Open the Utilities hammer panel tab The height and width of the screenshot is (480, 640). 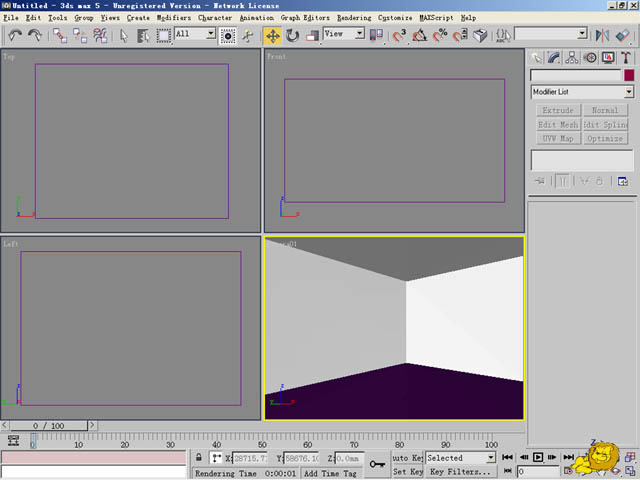[626, 58]
